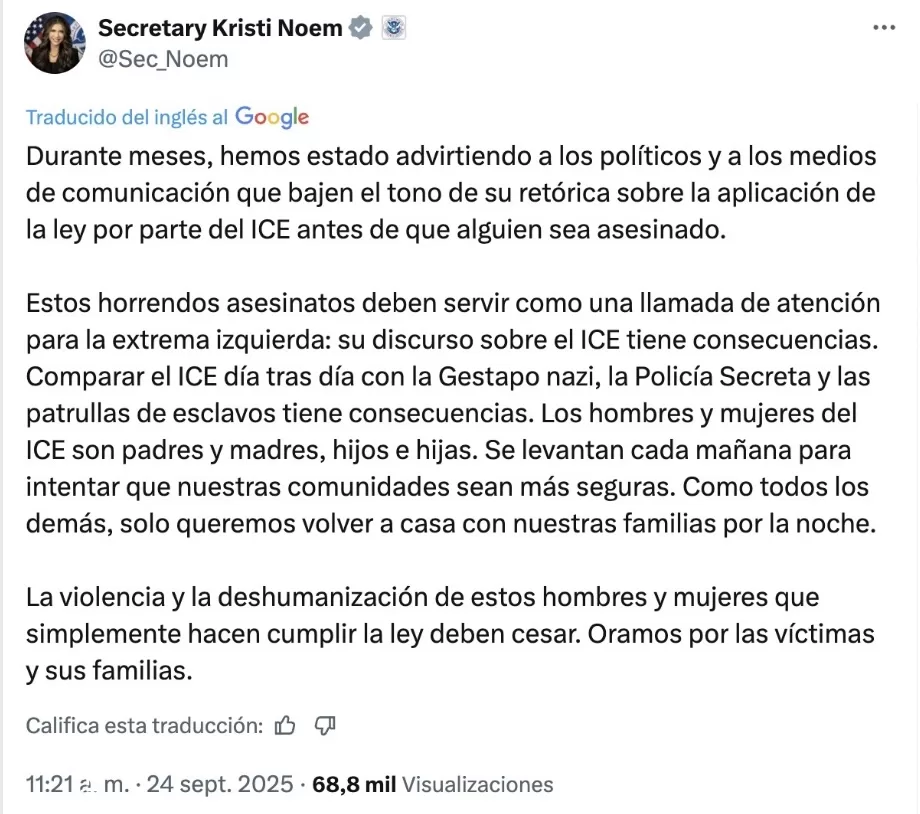920x814 pixels.
Task: Click the bold 68,8 mil count
Action: [354, 784]
